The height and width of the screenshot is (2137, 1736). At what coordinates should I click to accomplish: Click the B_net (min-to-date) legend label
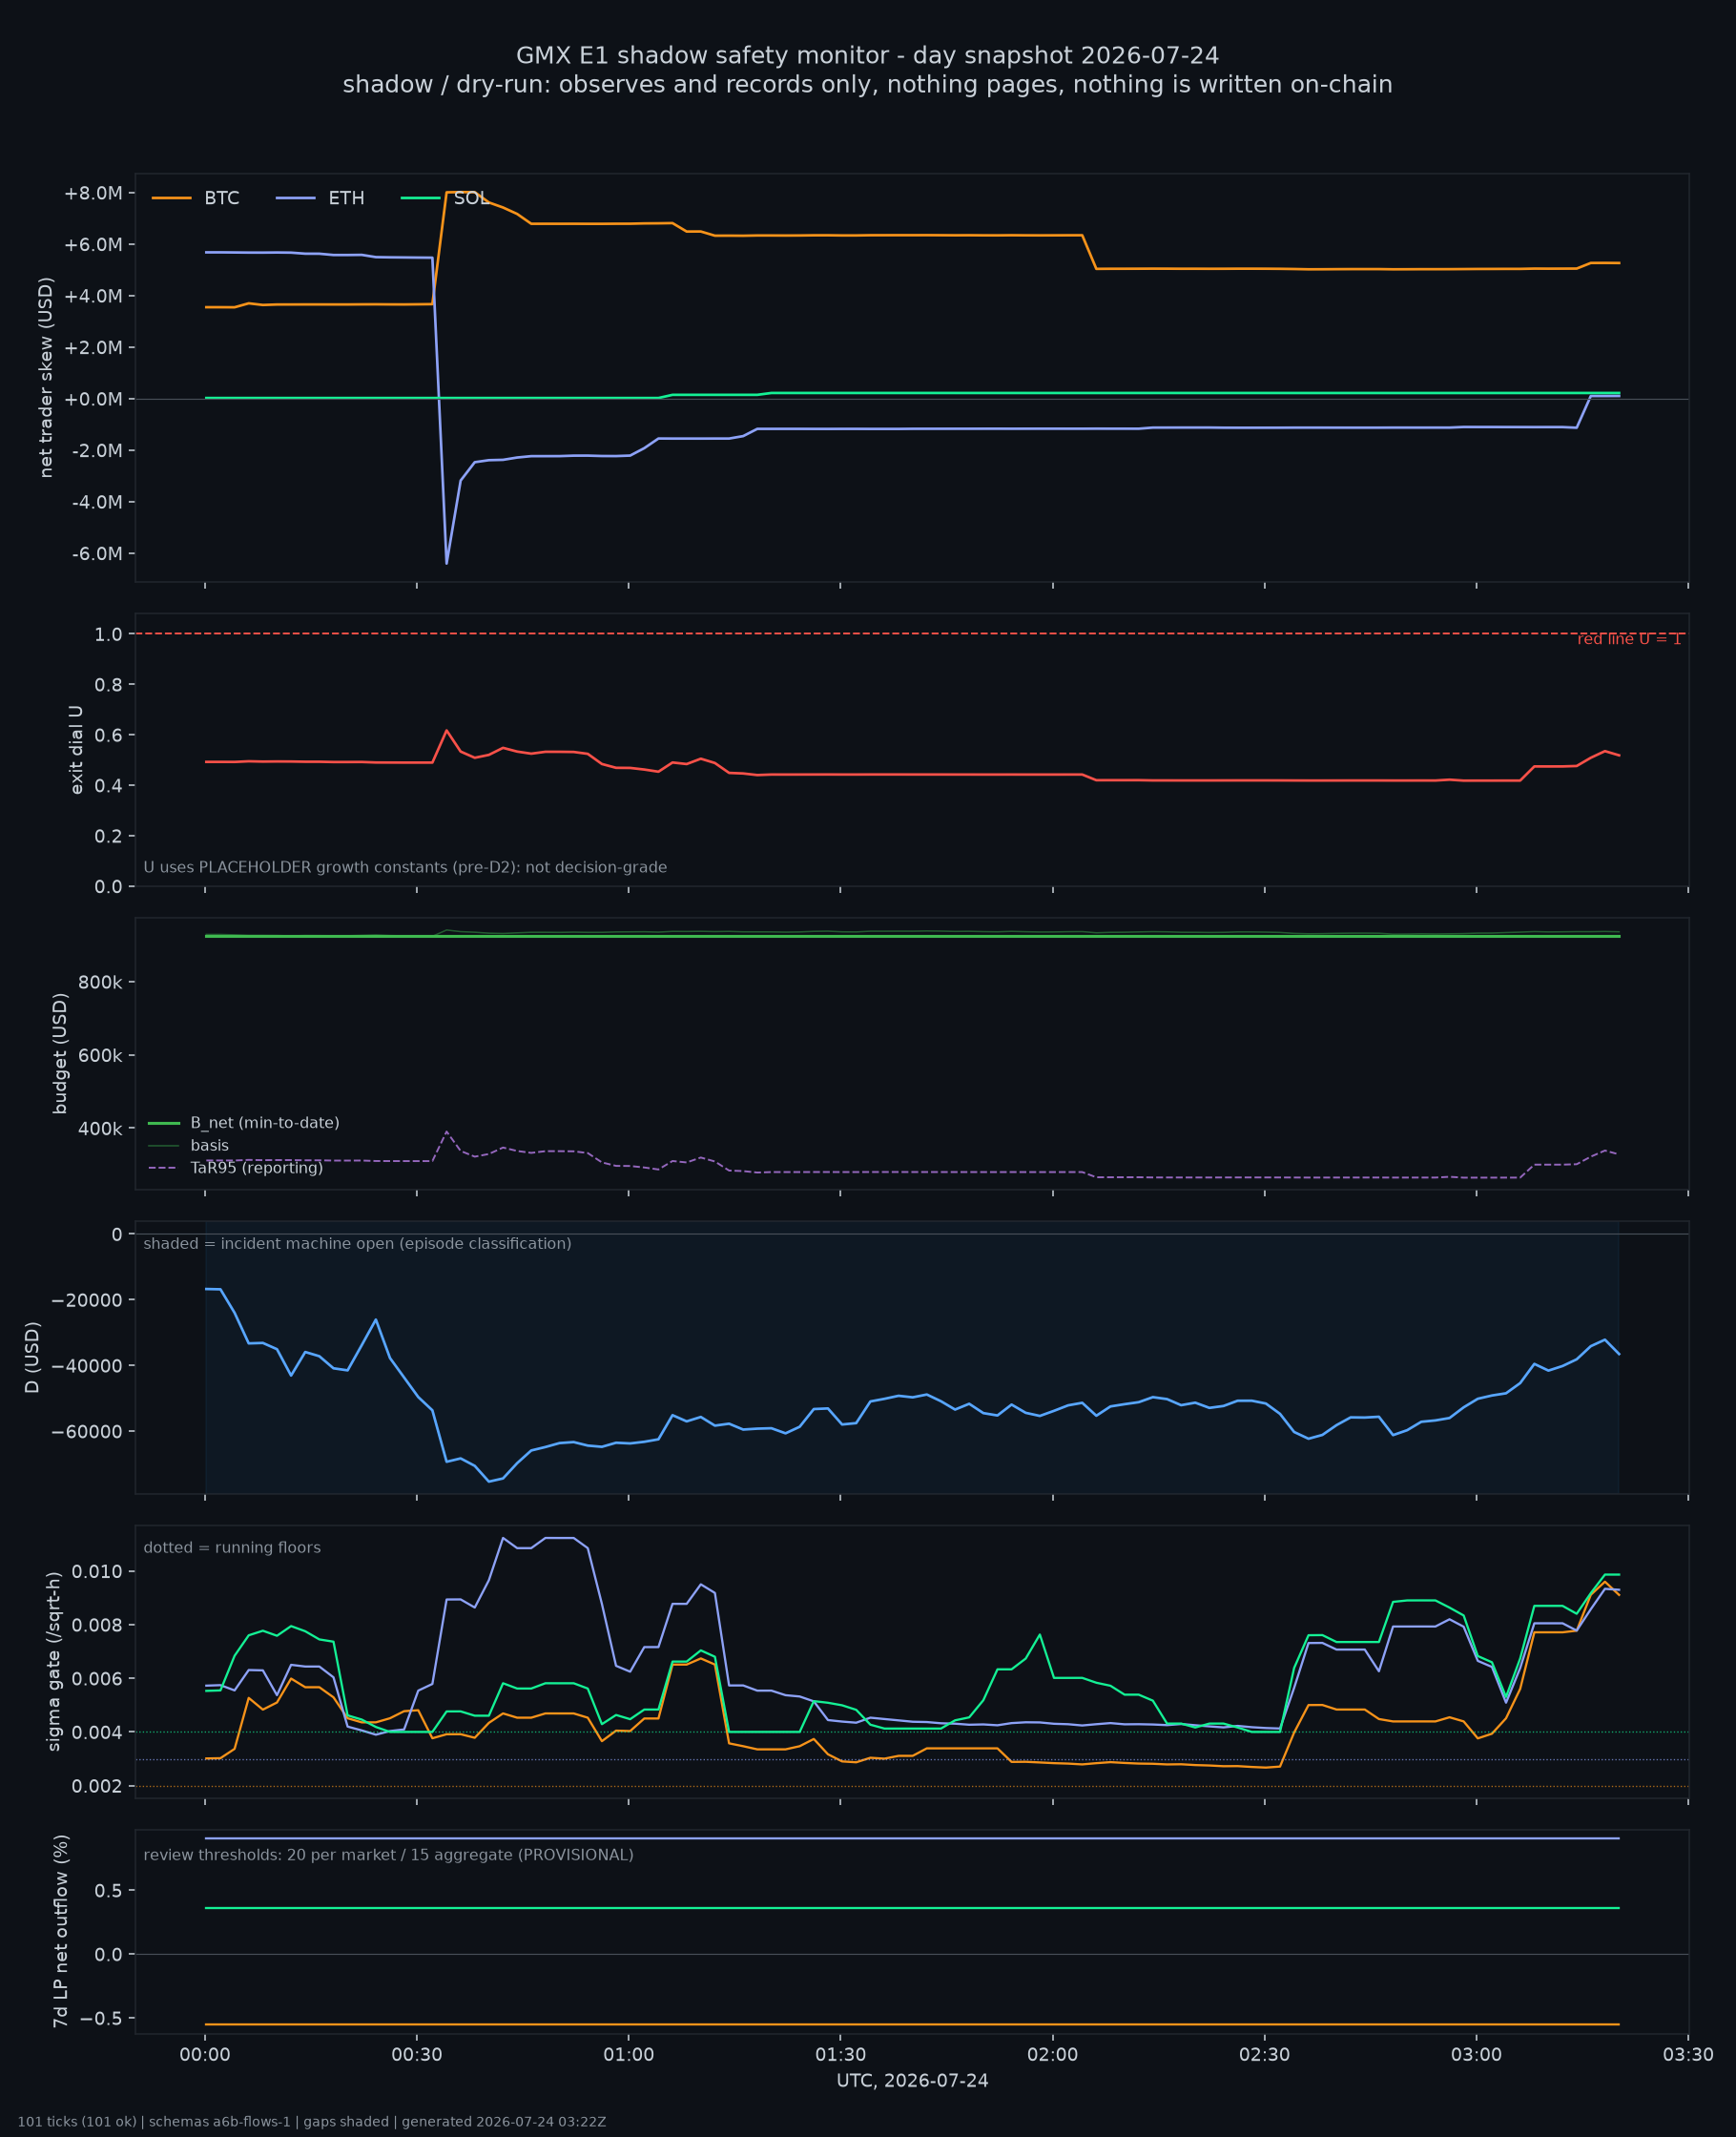click(265, 1123)
